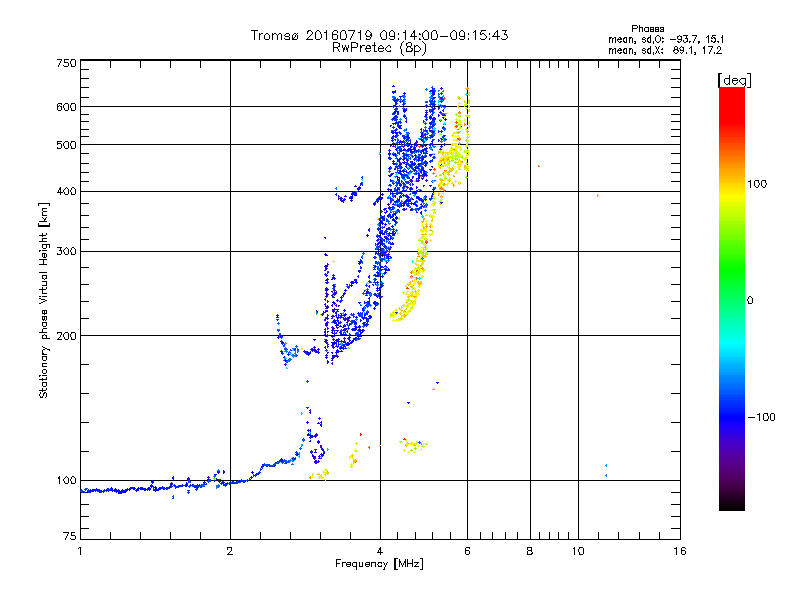Screen dimensions: 800x600
Task: Click the isolated orange point near 8 MHz
Action: [x=539, y=166]
